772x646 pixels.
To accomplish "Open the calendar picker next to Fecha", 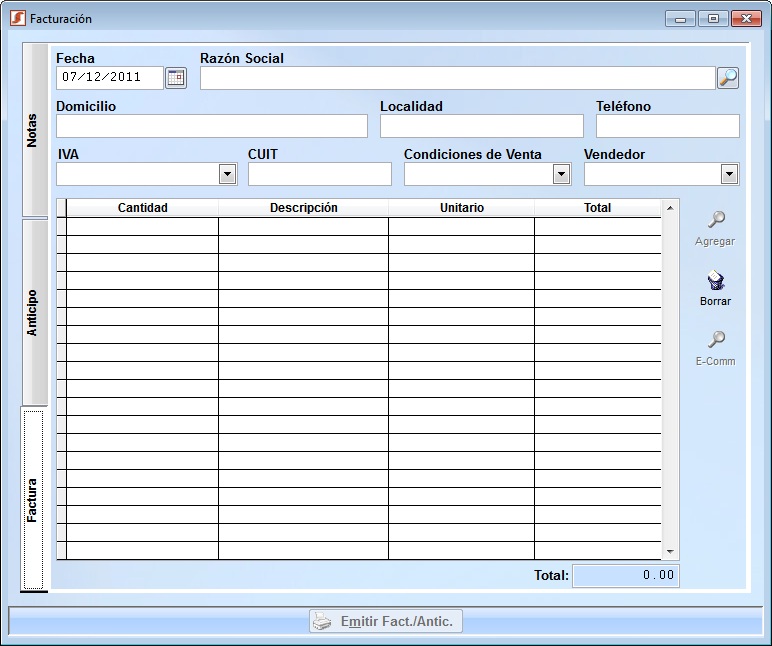I will click(176, 78).
